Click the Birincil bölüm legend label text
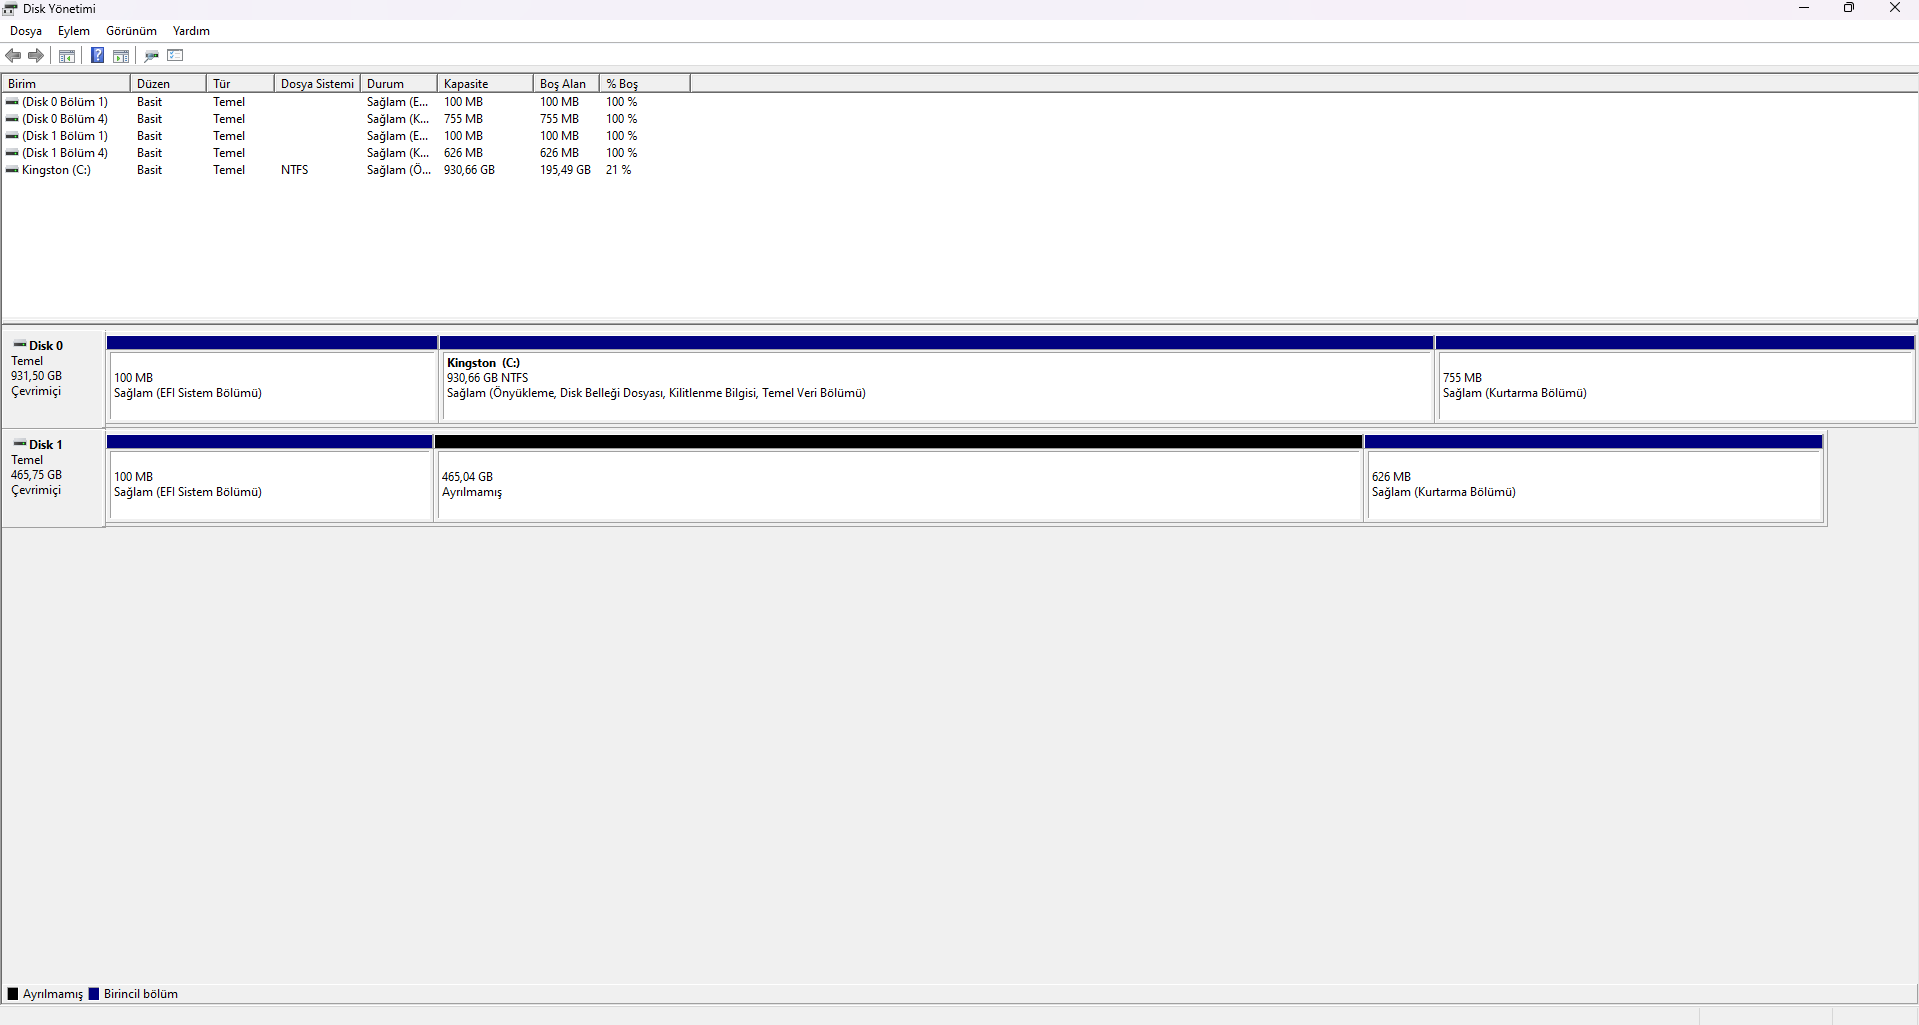Screen dimensions: 1919x1025 [x=141, y=994]
